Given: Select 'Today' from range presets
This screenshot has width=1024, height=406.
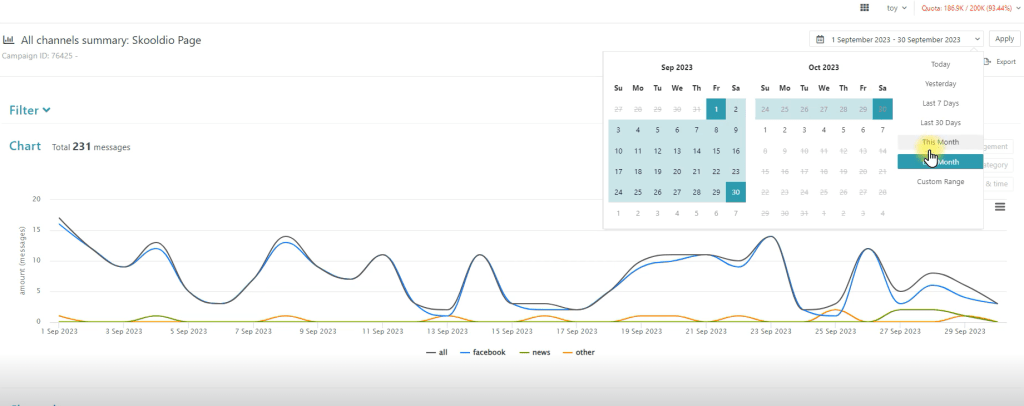Looking at the screenshot, I should [x=940, y=64].
